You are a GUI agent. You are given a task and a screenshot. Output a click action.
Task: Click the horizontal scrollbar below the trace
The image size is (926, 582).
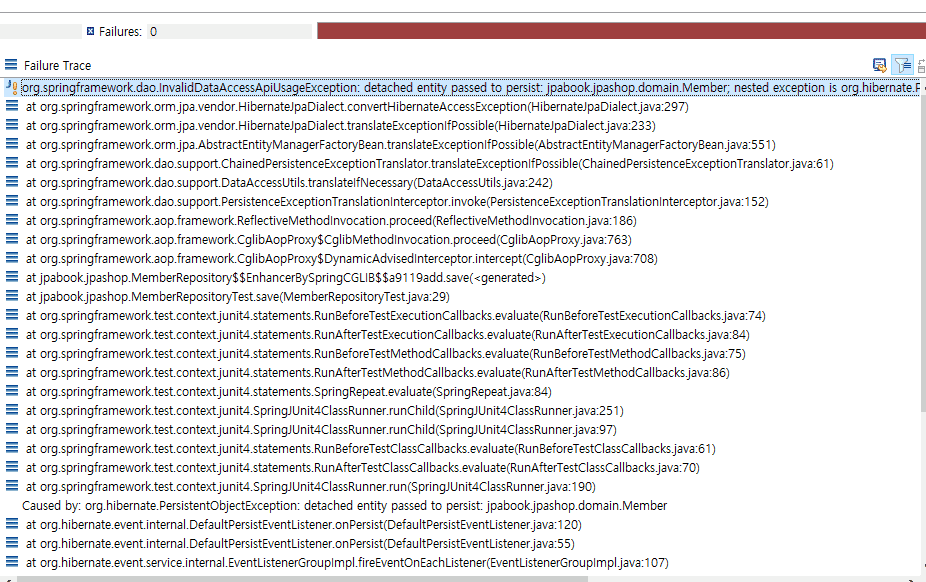point(302,579)
